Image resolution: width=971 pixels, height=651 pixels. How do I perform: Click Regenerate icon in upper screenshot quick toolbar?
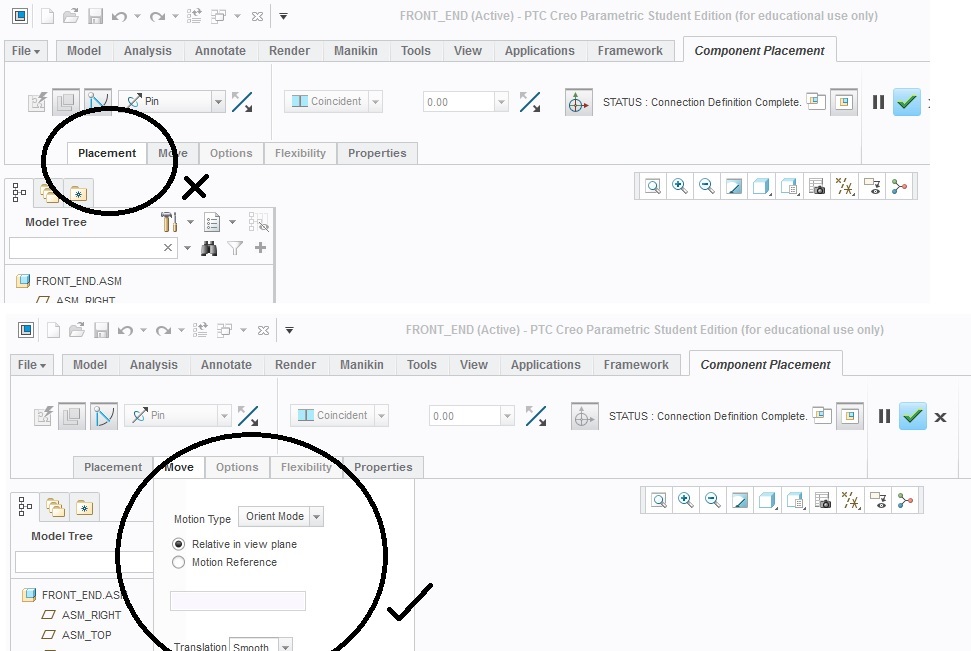194,16
